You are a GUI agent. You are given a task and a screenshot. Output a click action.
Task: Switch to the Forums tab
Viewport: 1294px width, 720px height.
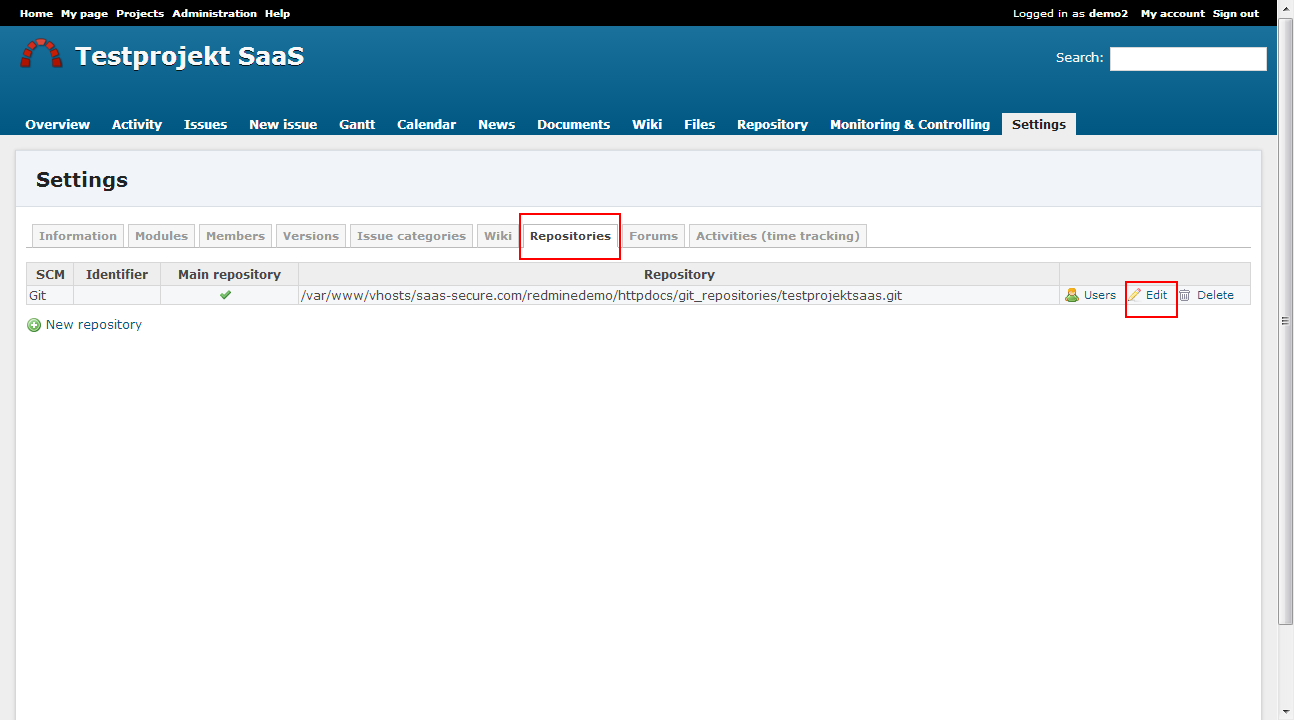pos(653,235)
